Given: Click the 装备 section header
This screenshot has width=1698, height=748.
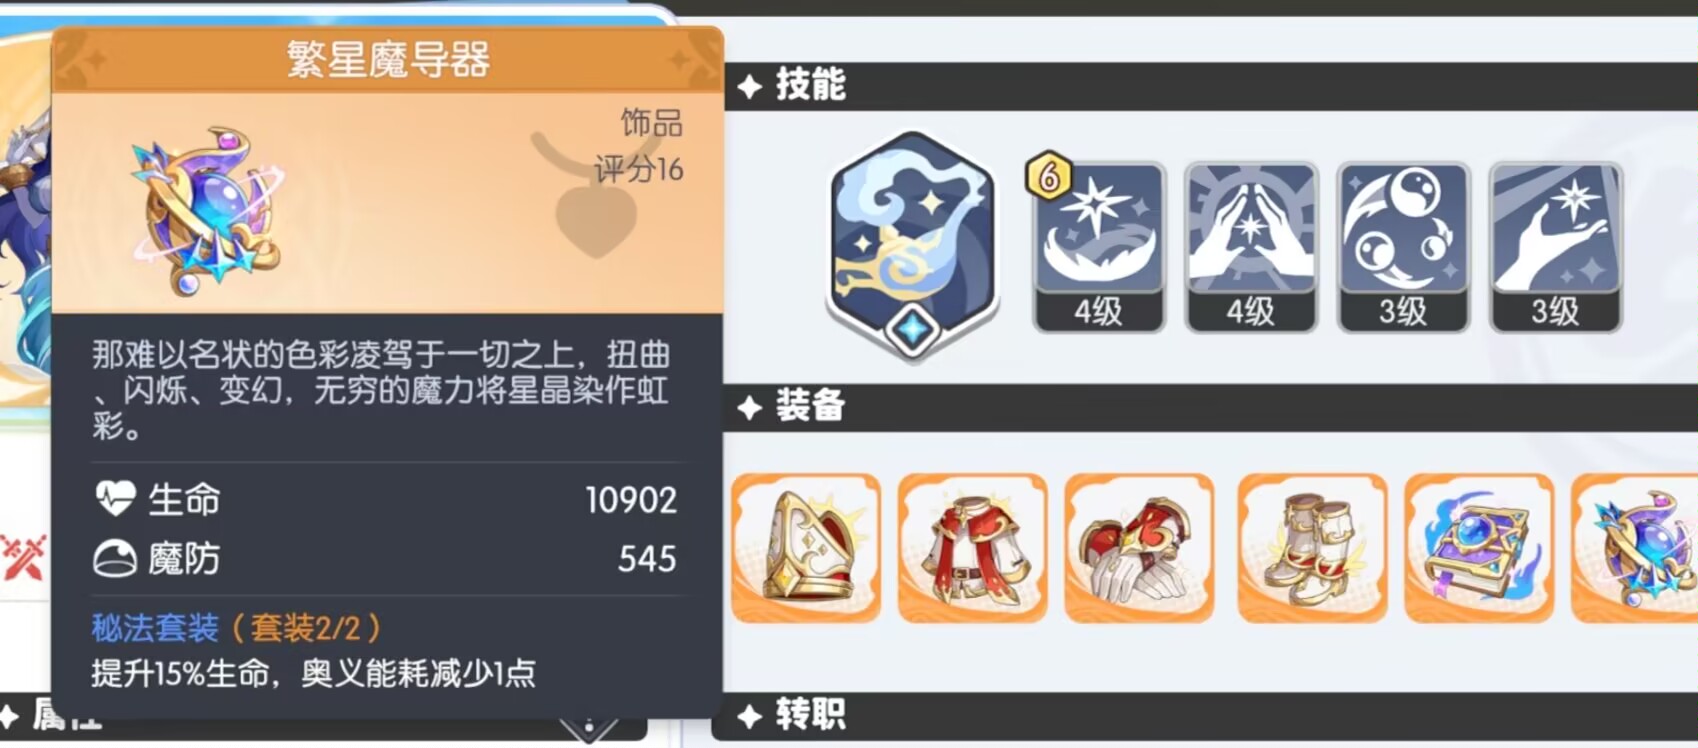Looking at the screenshot, I should click(810, 406).
